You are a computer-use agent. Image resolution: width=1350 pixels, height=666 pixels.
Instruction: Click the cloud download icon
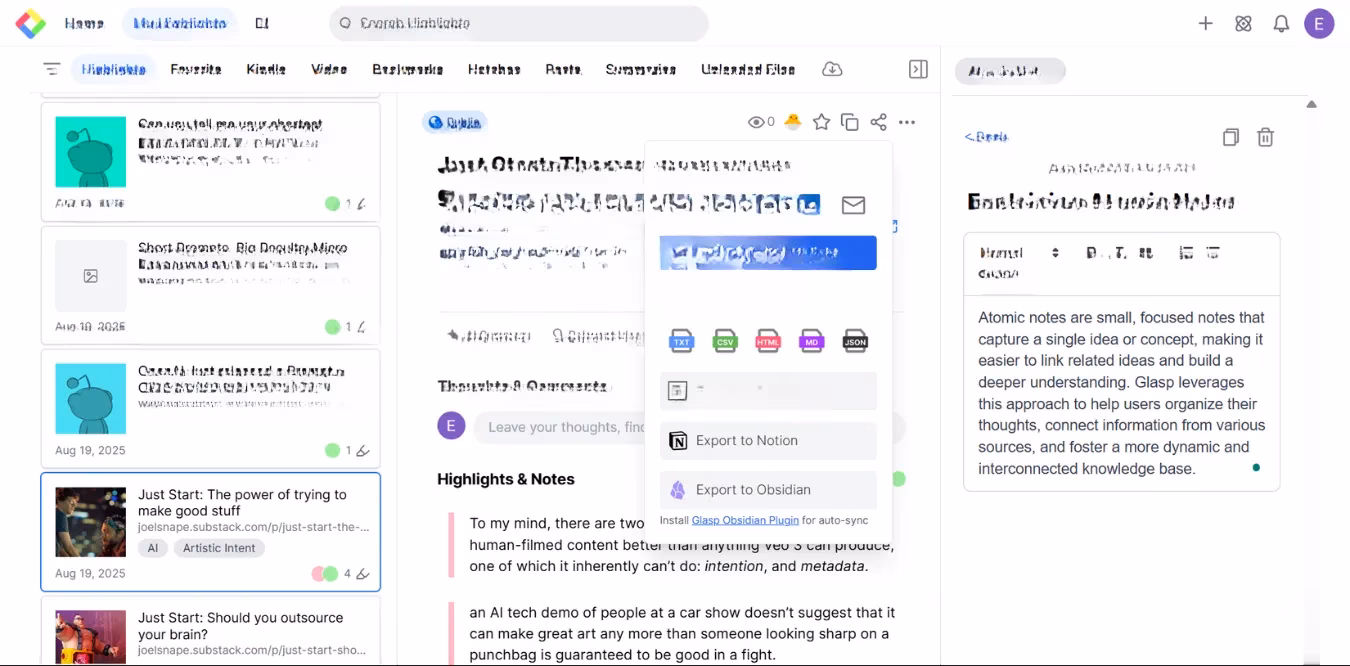832,69
